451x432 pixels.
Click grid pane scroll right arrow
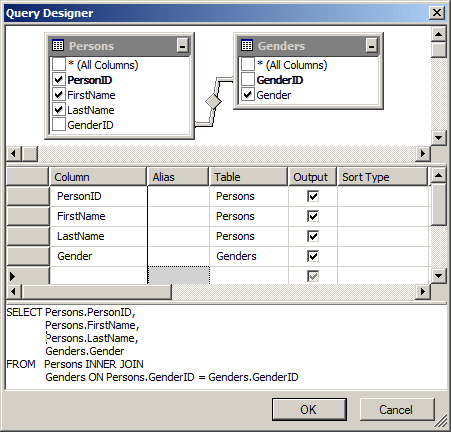tap(423, 292)
